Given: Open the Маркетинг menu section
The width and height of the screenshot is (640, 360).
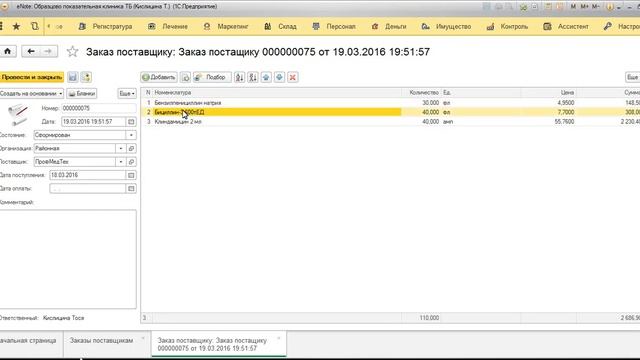Looking at the screenshot, I should pyautogui.click(x=226, y=27).
